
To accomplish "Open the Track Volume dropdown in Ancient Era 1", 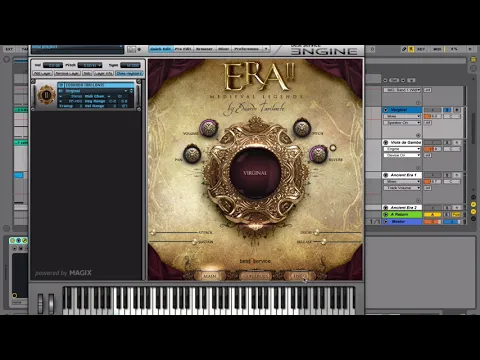I will pyautogui.click(x=402, y=188).
